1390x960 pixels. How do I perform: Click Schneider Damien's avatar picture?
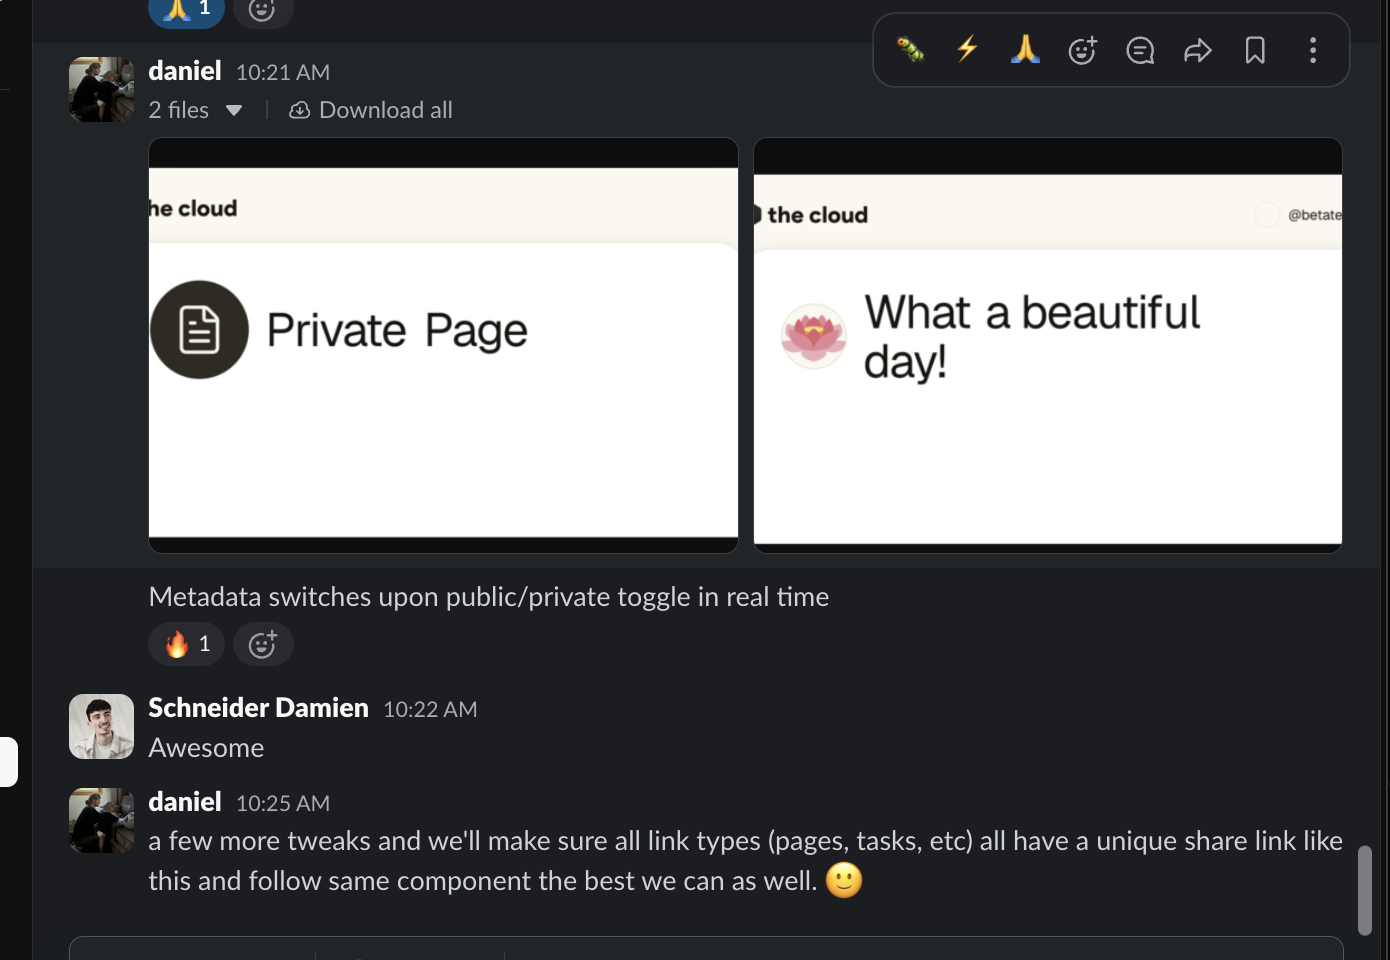point(101,726)
